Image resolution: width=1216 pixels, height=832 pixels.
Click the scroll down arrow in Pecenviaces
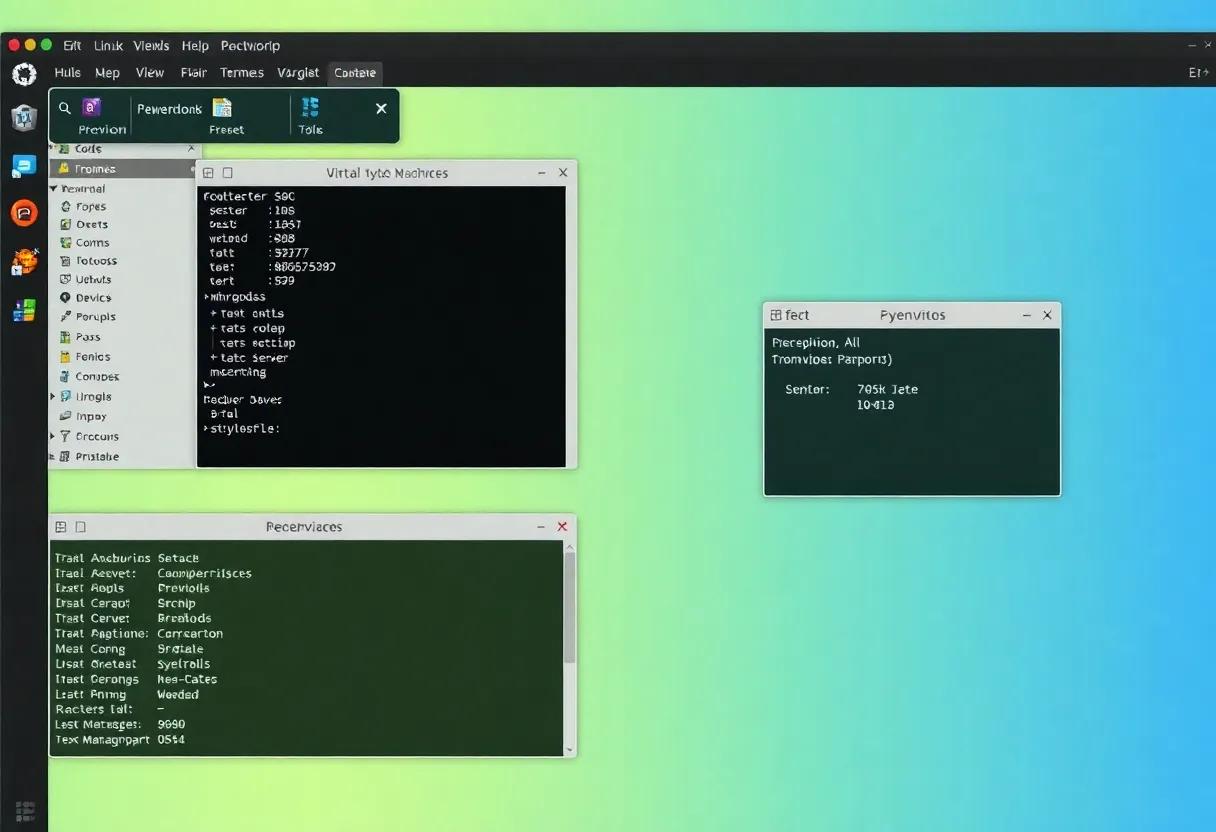coord(570,749)
